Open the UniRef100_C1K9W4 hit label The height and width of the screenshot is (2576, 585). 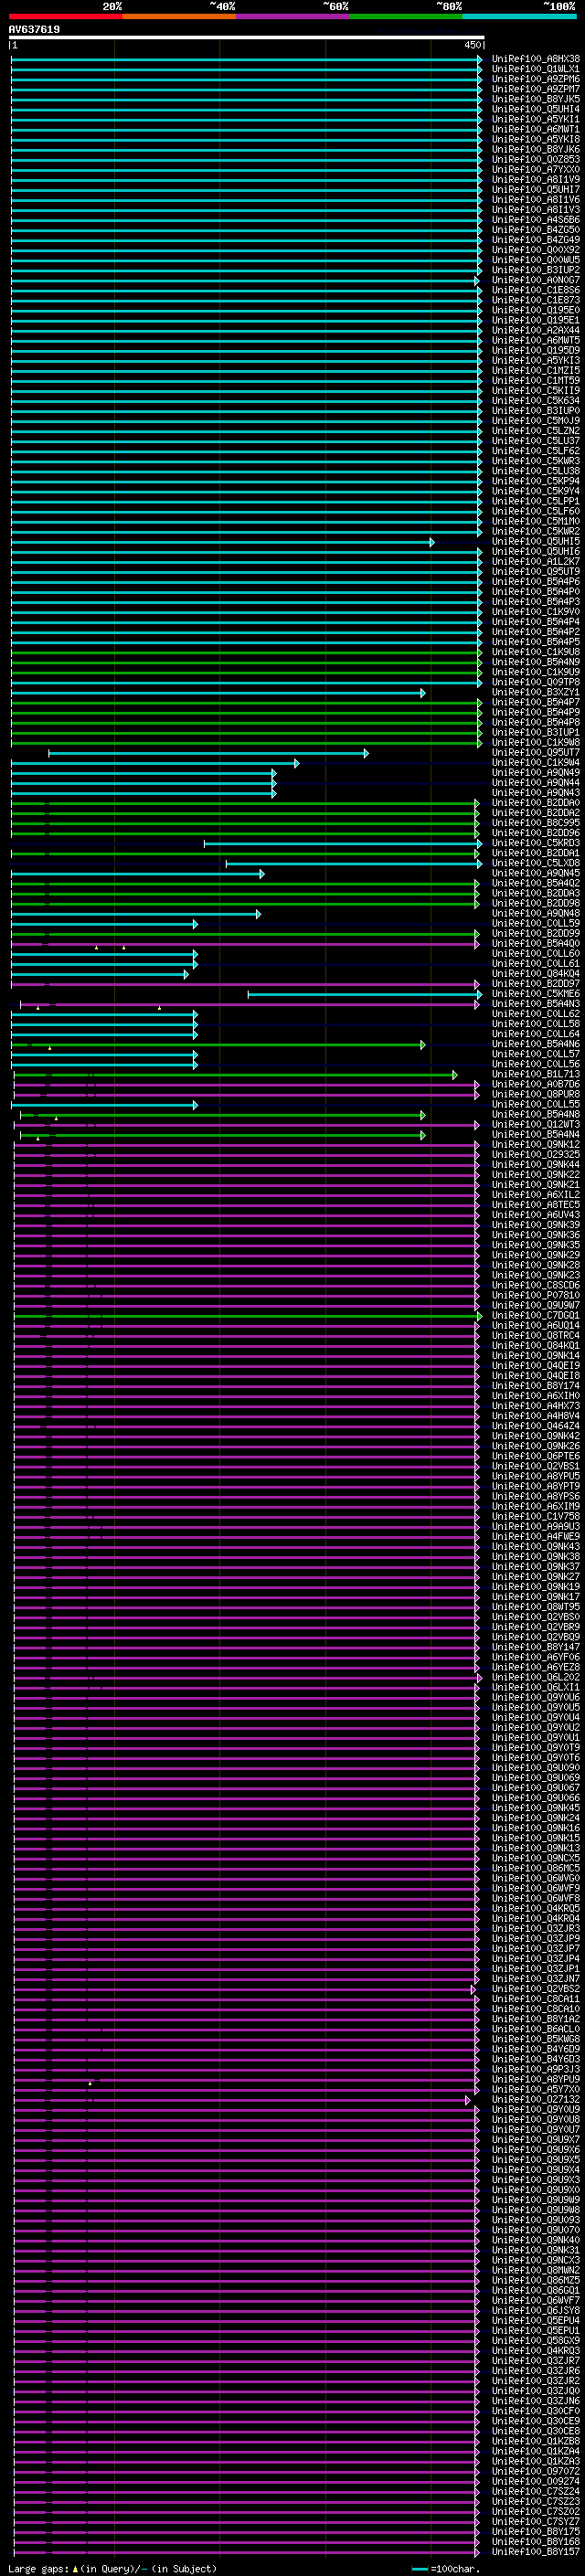pos(535,763)
